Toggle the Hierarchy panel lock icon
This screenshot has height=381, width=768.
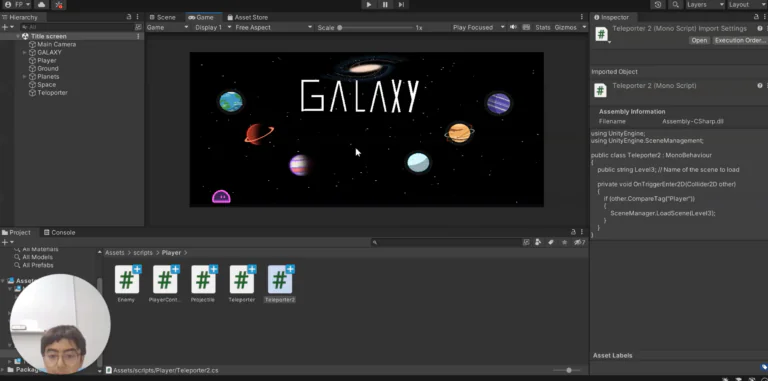tap(129, 17)
